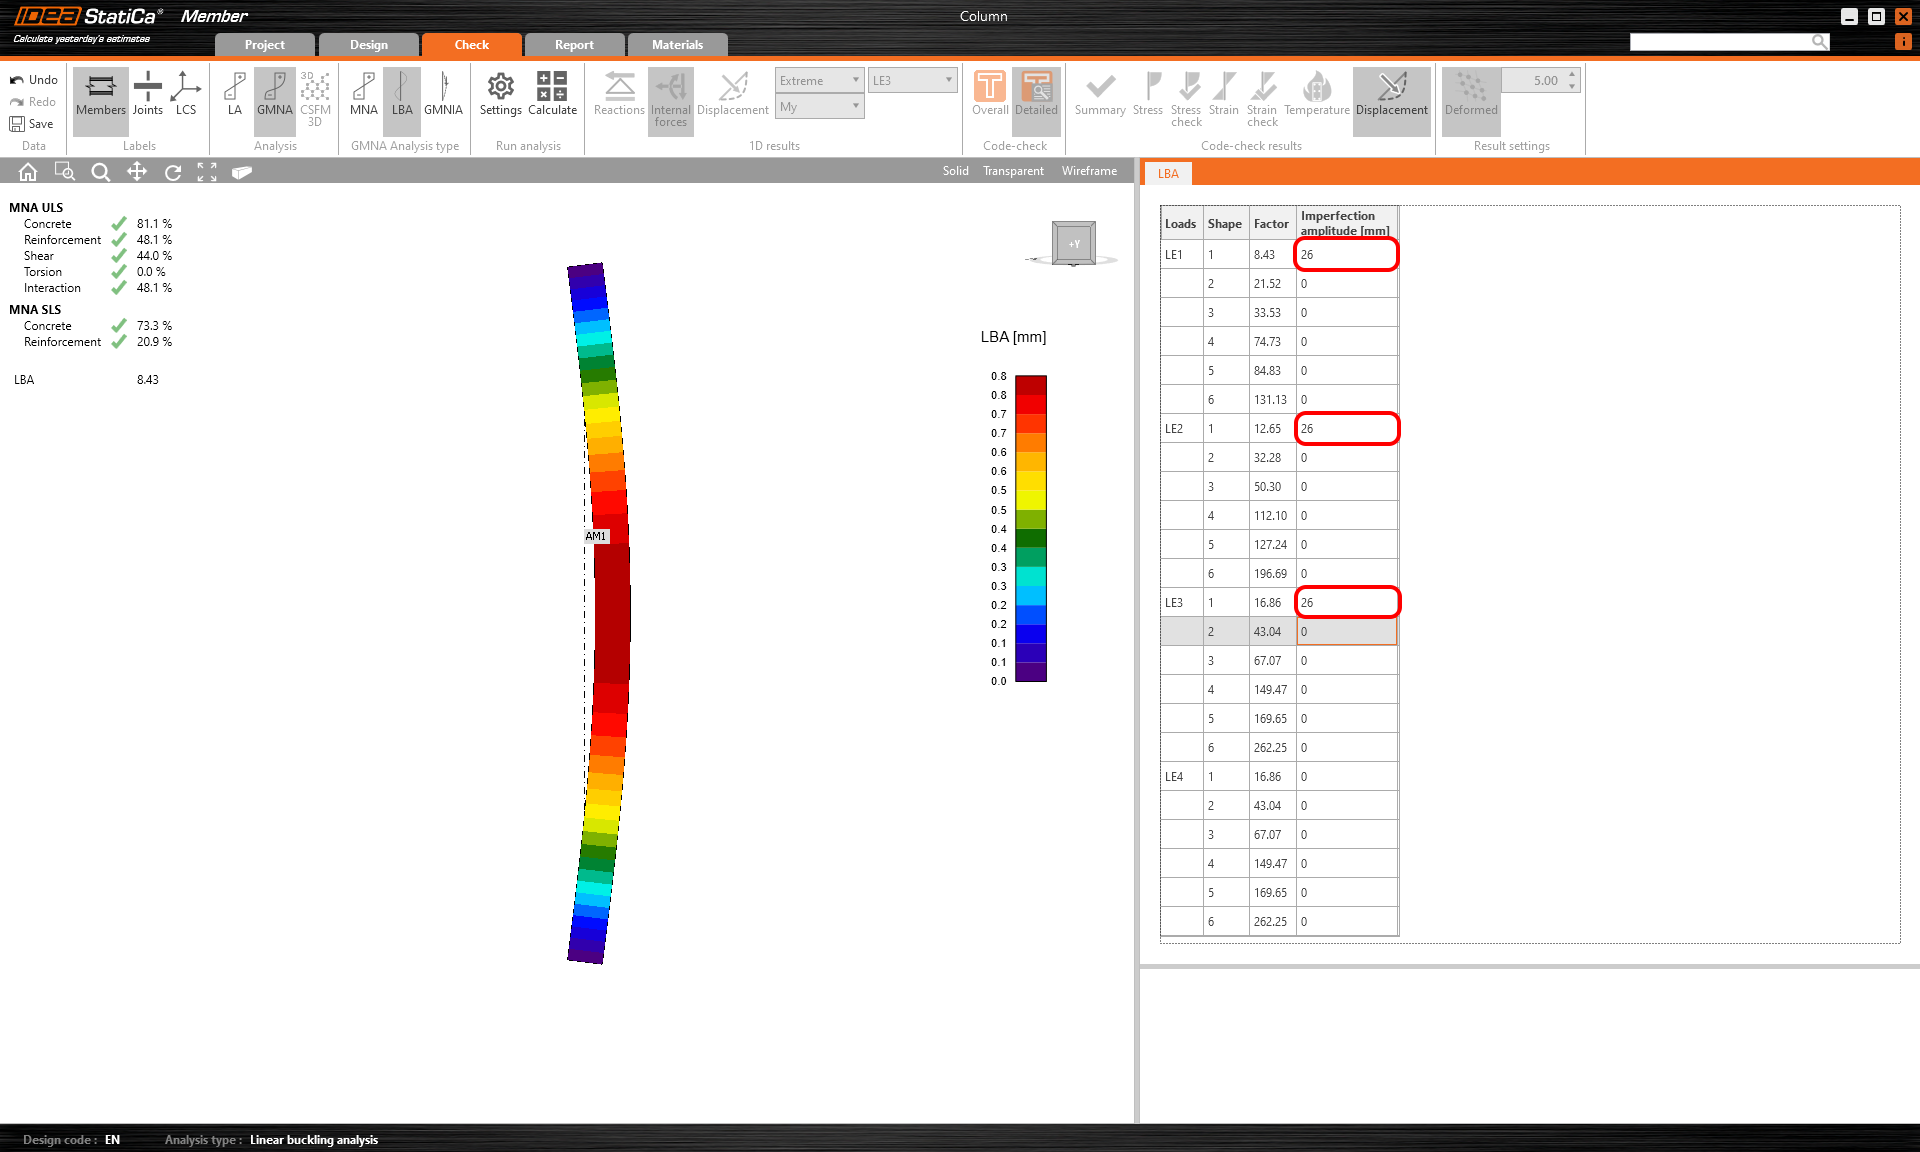Select the GMNIA analysis type
This screenshot has width=1920, height=1152.
443,94
